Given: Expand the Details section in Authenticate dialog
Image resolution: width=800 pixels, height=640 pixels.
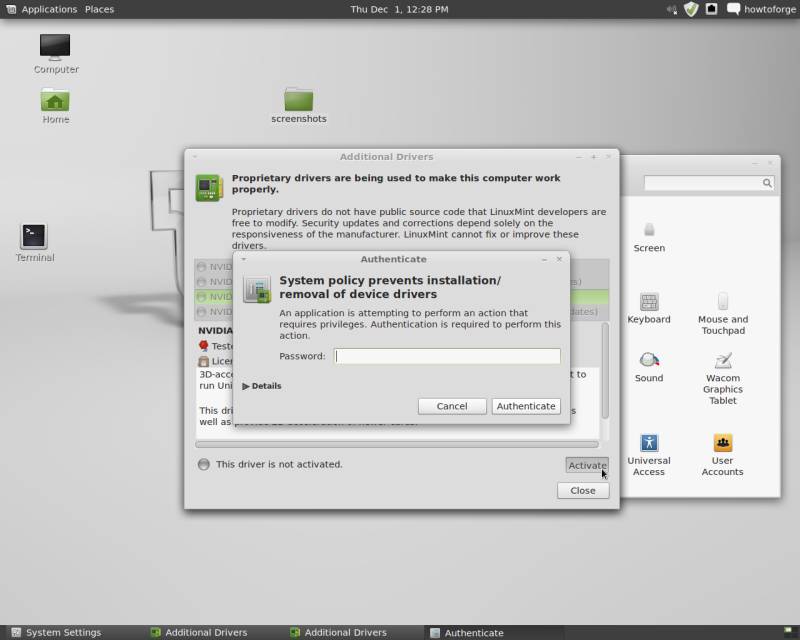Looking at the screenshot, I should coord(262,386).
